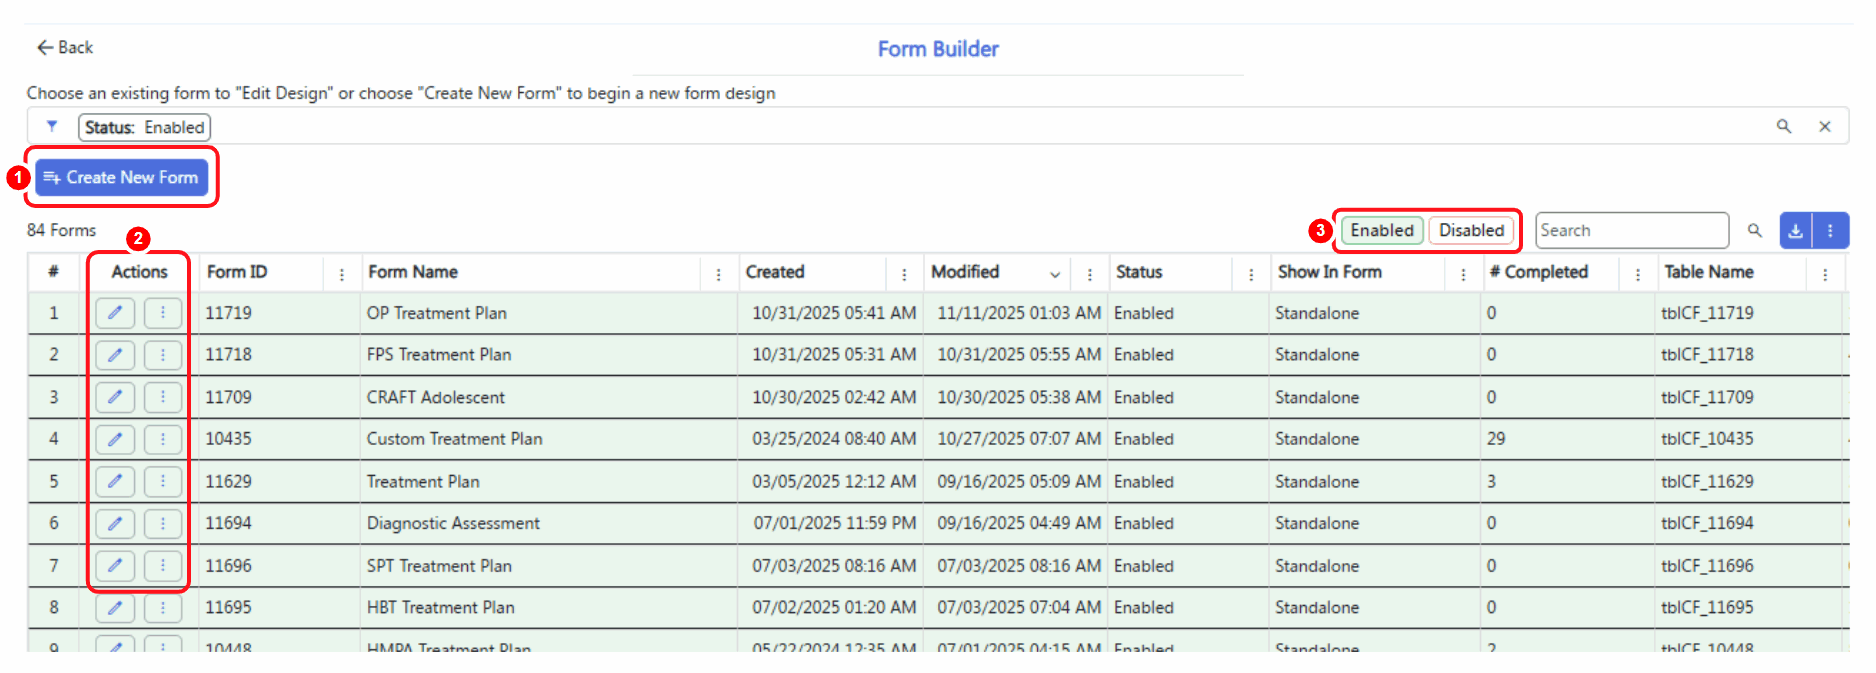This screenshot has width=1876, height=673.
Task: Toggle the Enabled status filter
Action: (x=1382, y=230)
